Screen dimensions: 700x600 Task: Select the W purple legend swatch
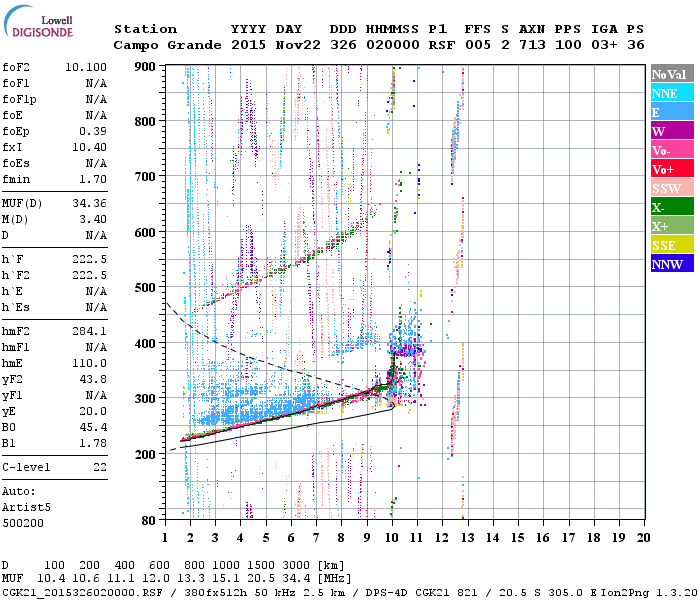coord(672,130)
